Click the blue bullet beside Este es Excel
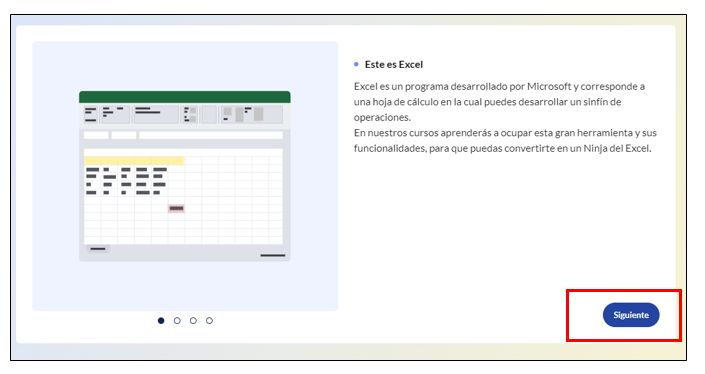 356,64
